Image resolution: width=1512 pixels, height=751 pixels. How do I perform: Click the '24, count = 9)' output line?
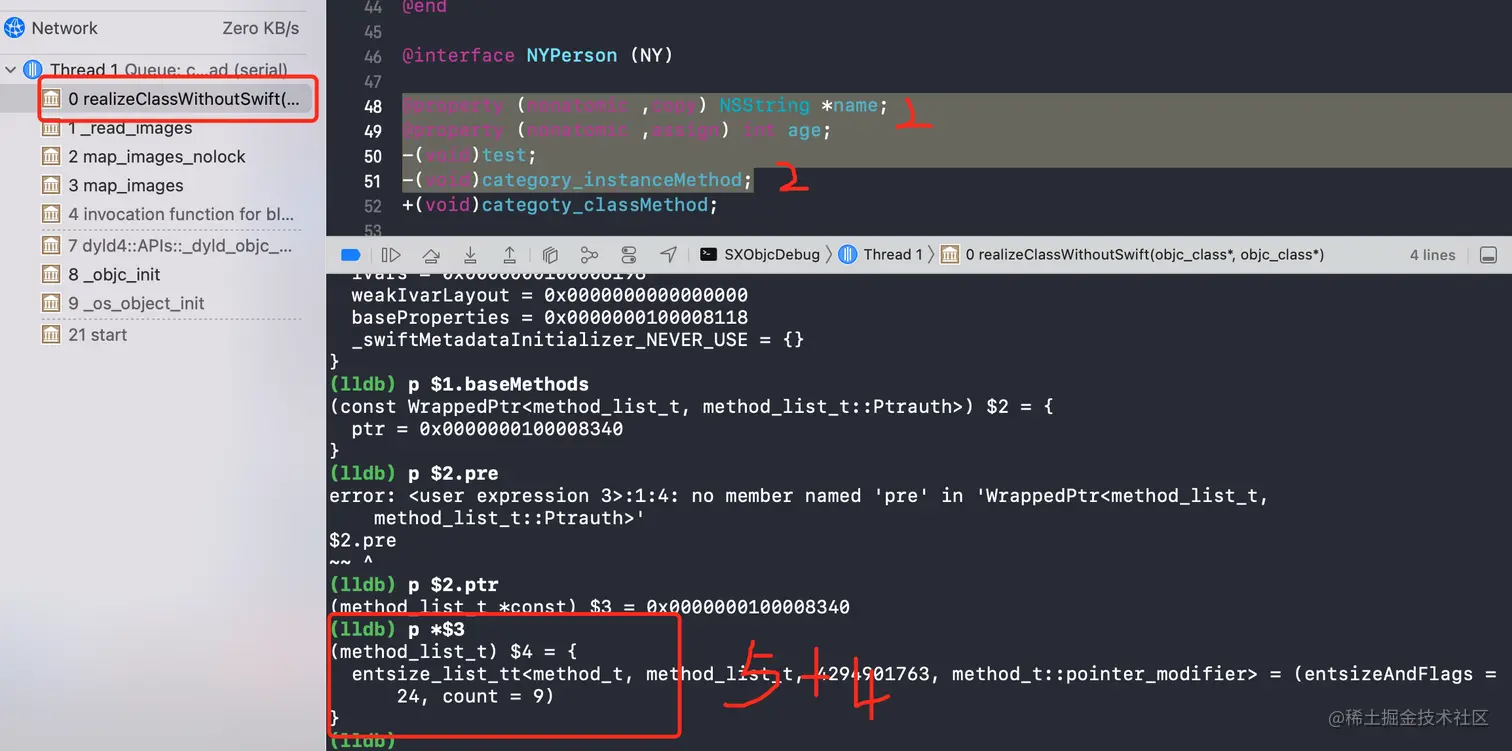point(475,697)
